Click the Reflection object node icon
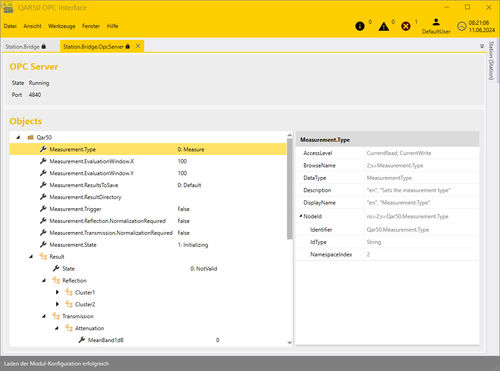Screen dimensions: 500x371 (56, 280)
